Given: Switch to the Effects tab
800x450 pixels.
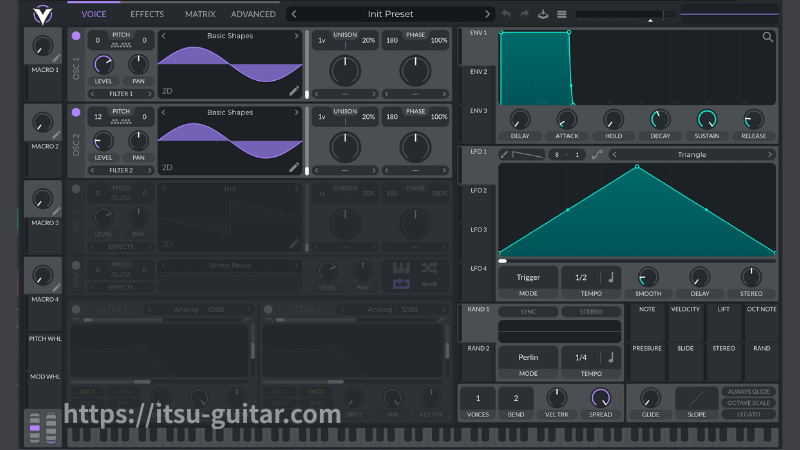Looking at the screenshot, I should (x=147, y=14).
